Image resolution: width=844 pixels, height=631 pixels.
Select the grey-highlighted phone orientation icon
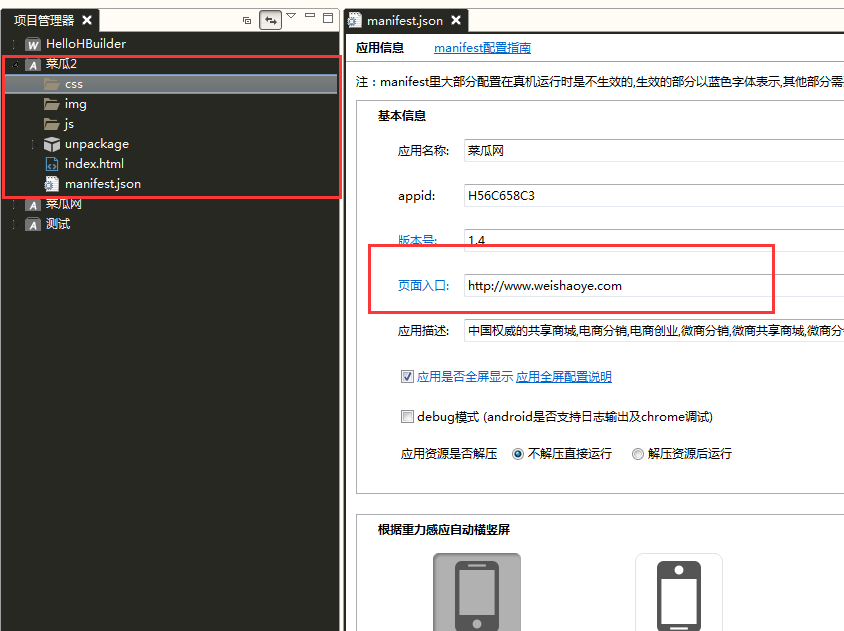point(477,592)
